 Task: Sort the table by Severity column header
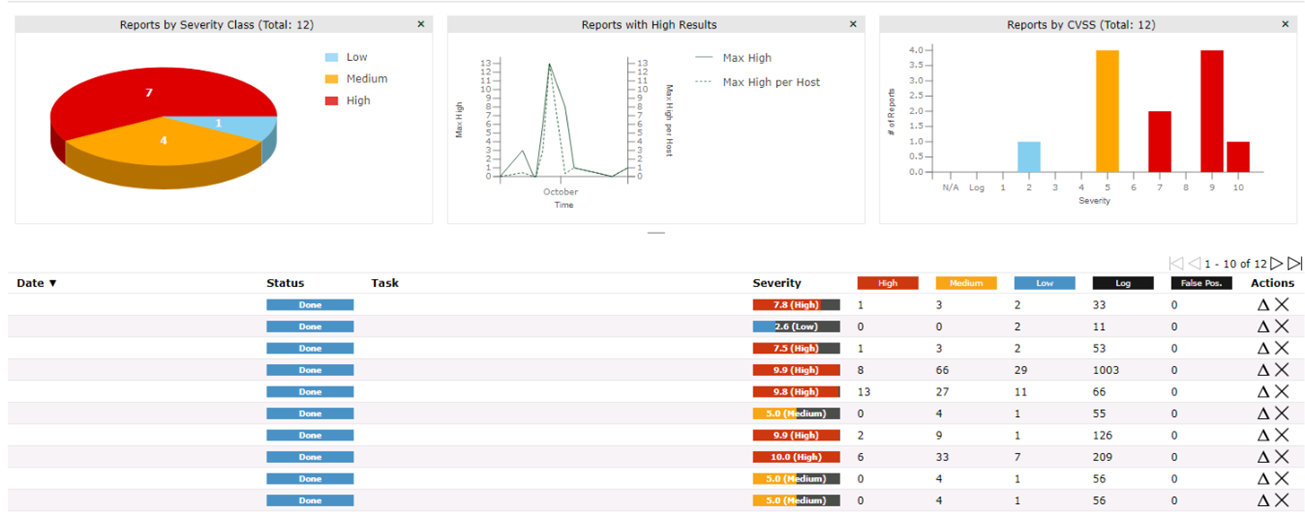(x=777, y=283)
